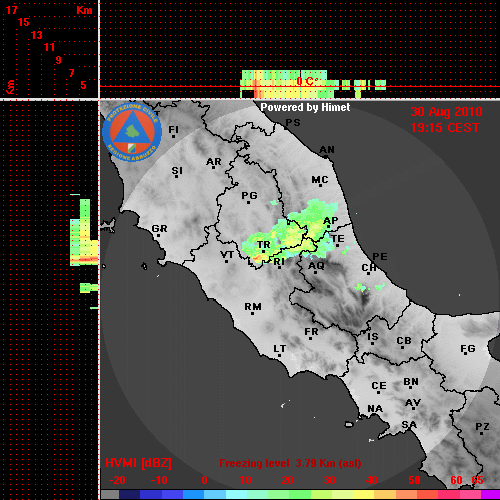500x500 pixels.
Task: Click the PS label on the coast
Action: pyautogui.click(x=293, y=123)
